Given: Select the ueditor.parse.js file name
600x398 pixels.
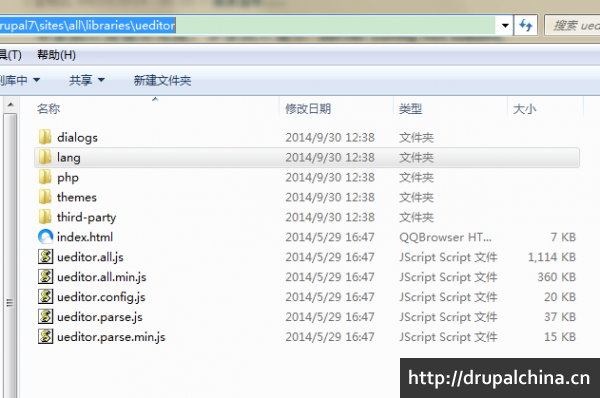Looking at the screenshot, I should 100,316.
